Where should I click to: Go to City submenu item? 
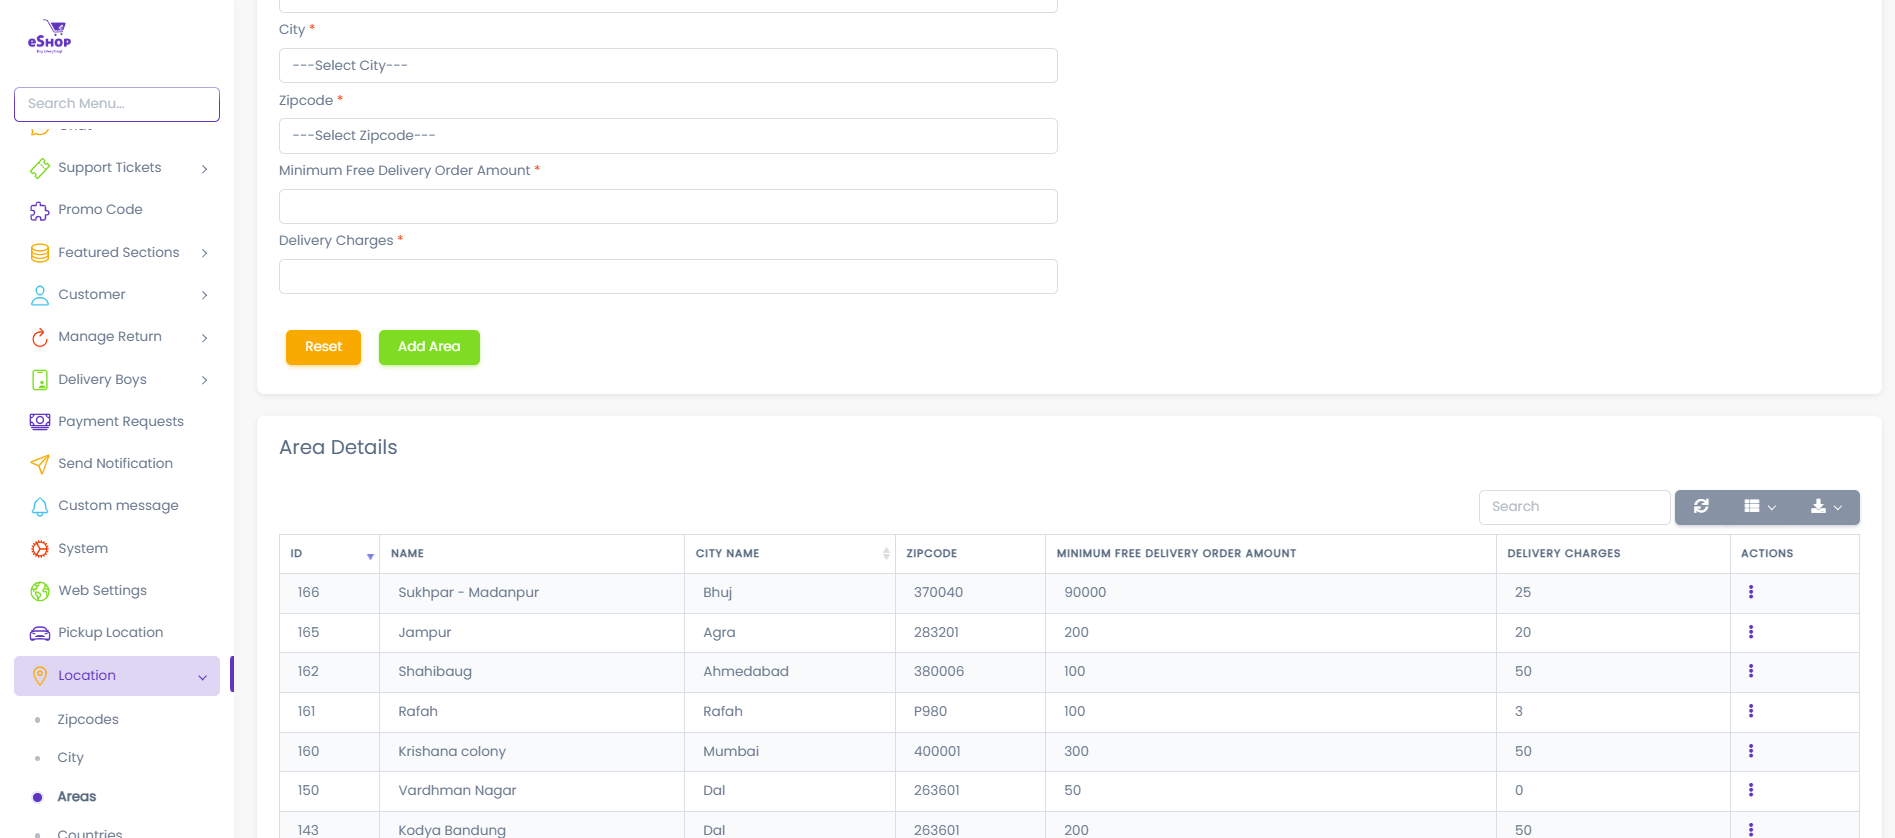click(71, 758)
